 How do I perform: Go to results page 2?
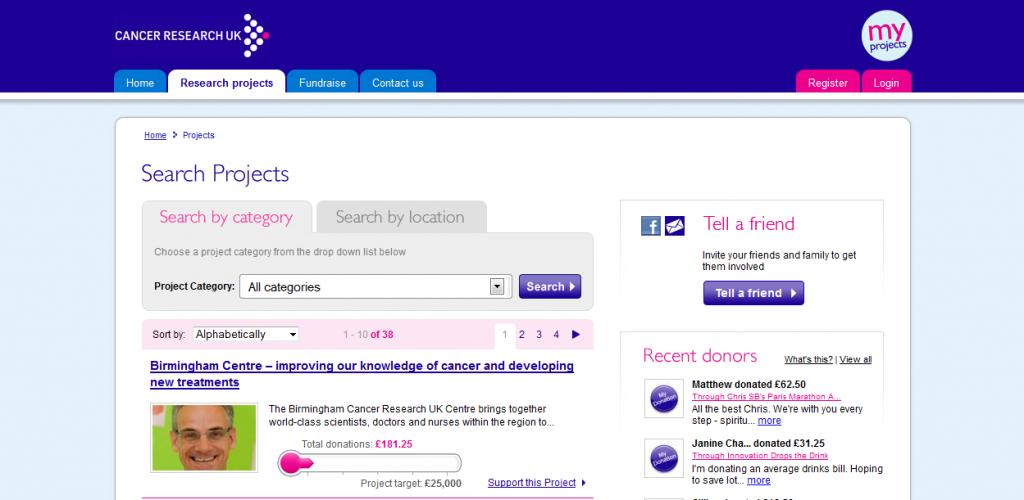coord(522,334)
